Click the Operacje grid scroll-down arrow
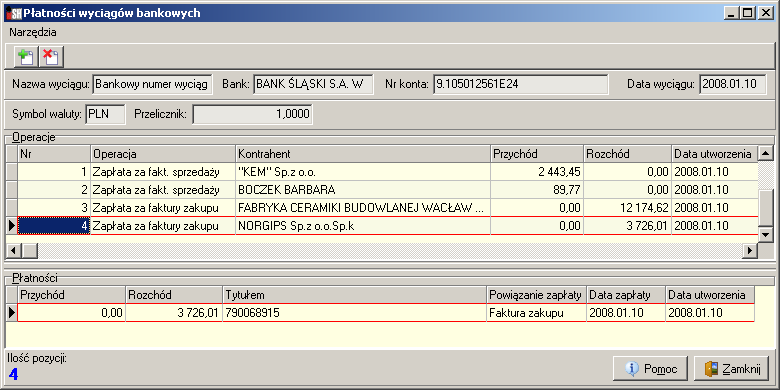This screenshot has width=780, height=390. (x=765, y=234)
